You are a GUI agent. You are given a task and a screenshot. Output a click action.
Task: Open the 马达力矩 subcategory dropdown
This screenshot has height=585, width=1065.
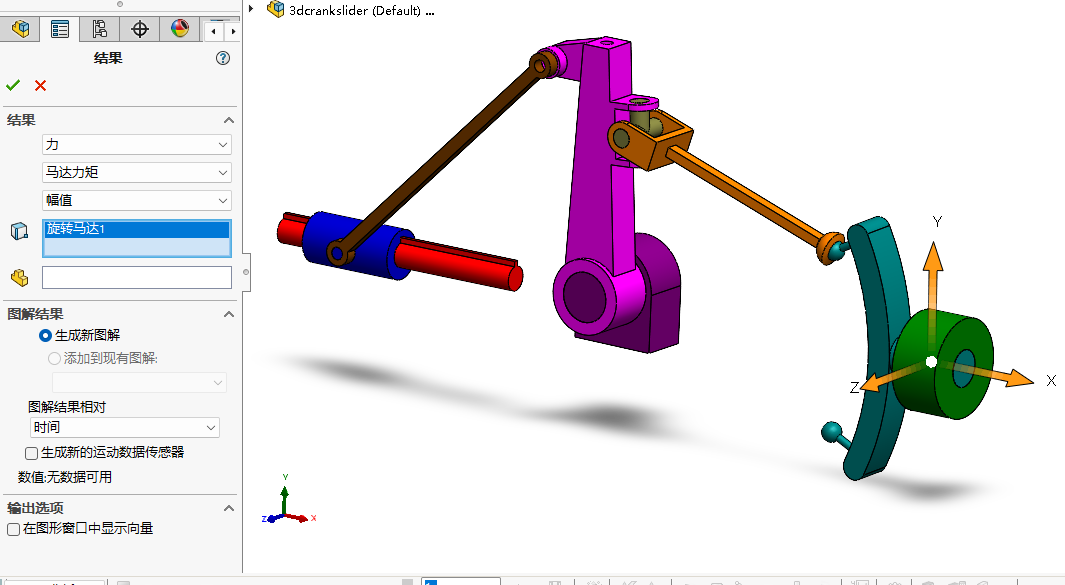click(136, 172)
